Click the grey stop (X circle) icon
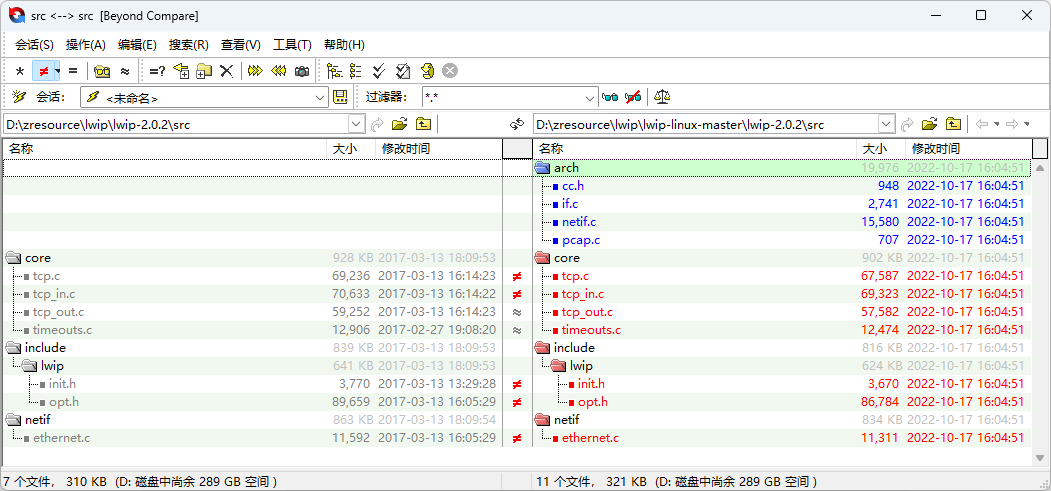The image size is (1051, 491). click(450, 71)
